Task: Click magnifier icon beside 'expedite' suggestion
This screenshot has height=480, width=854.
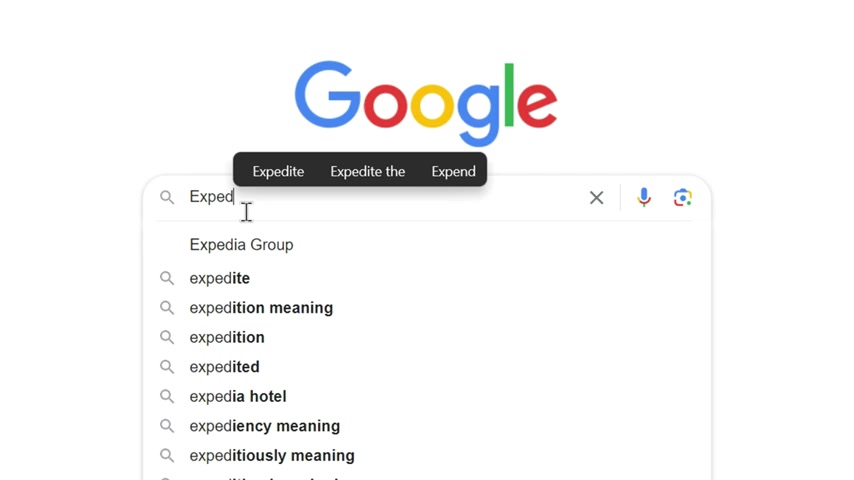Action: [x=167, y=278]
